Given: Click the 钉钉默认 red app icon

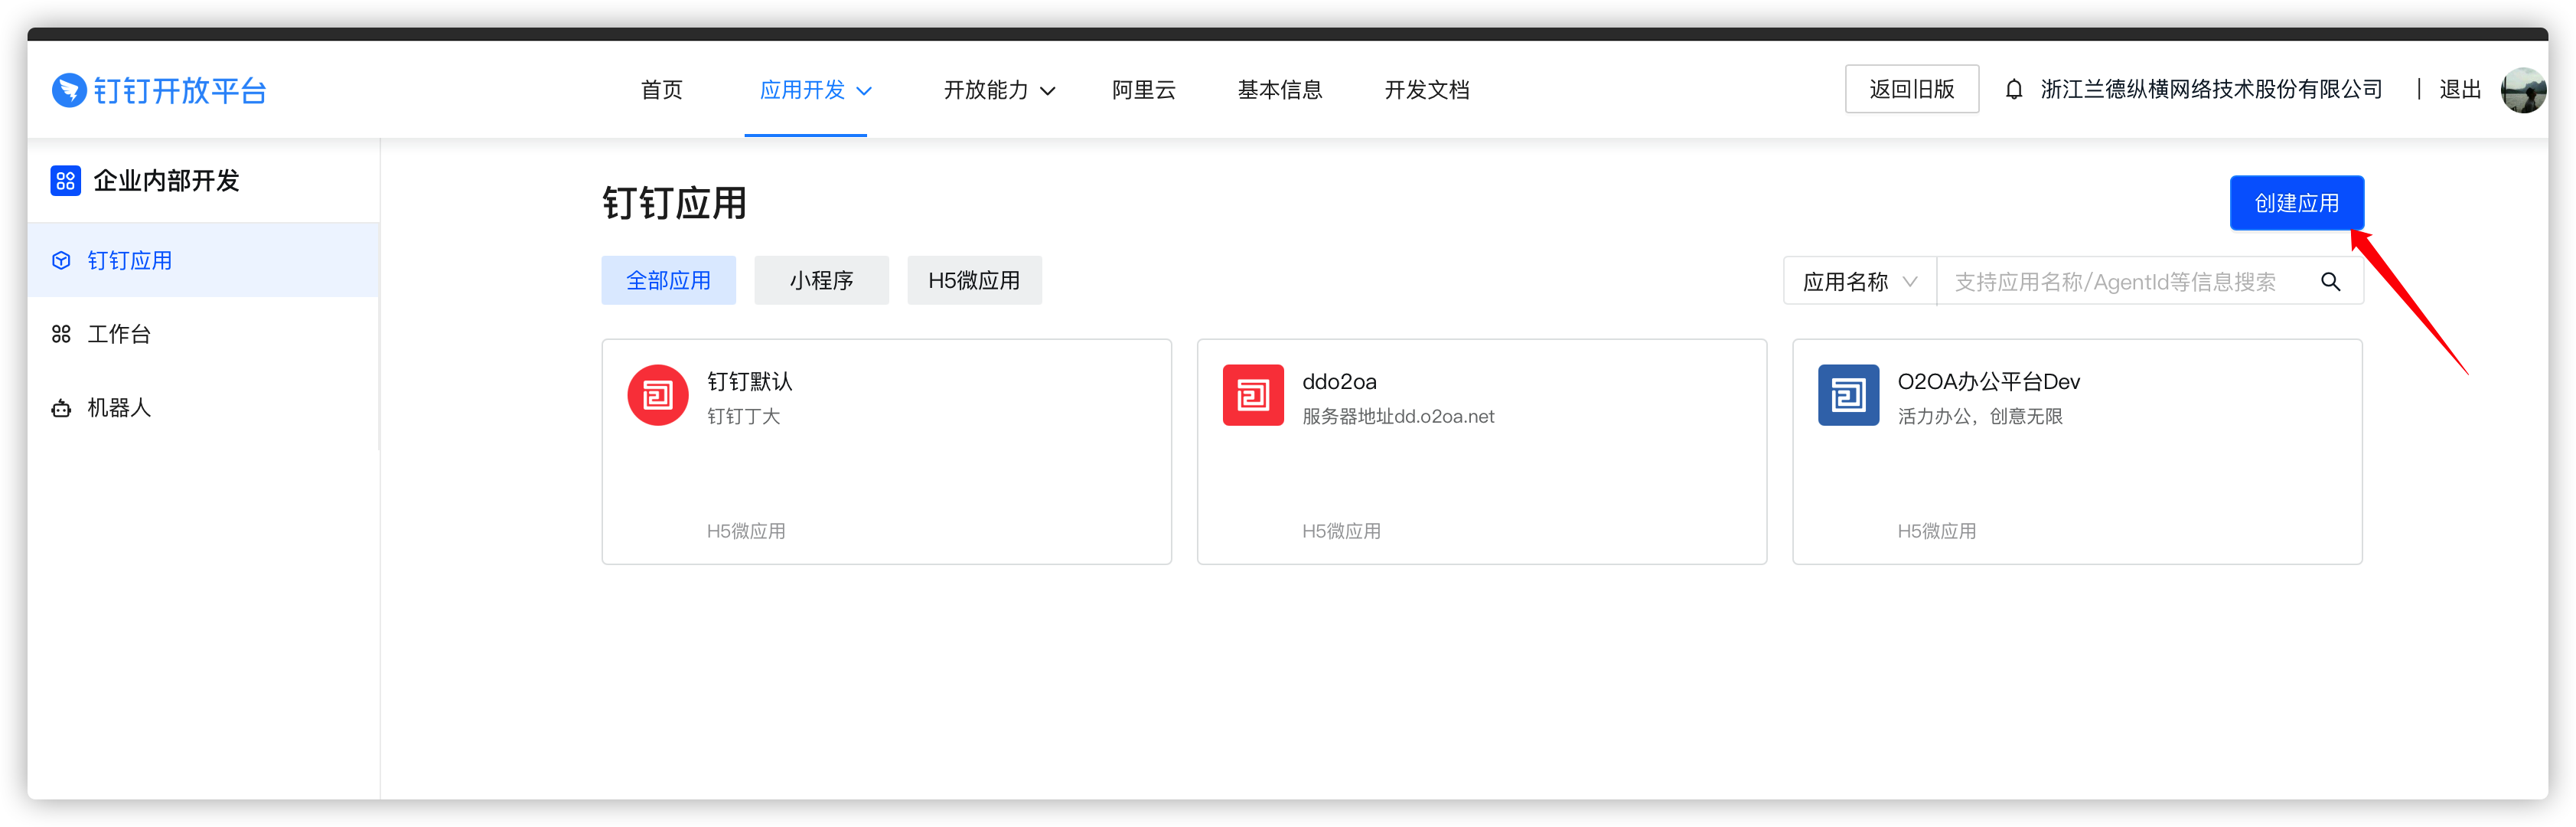Looking at the screenshot, I should (x=657, y=395).
